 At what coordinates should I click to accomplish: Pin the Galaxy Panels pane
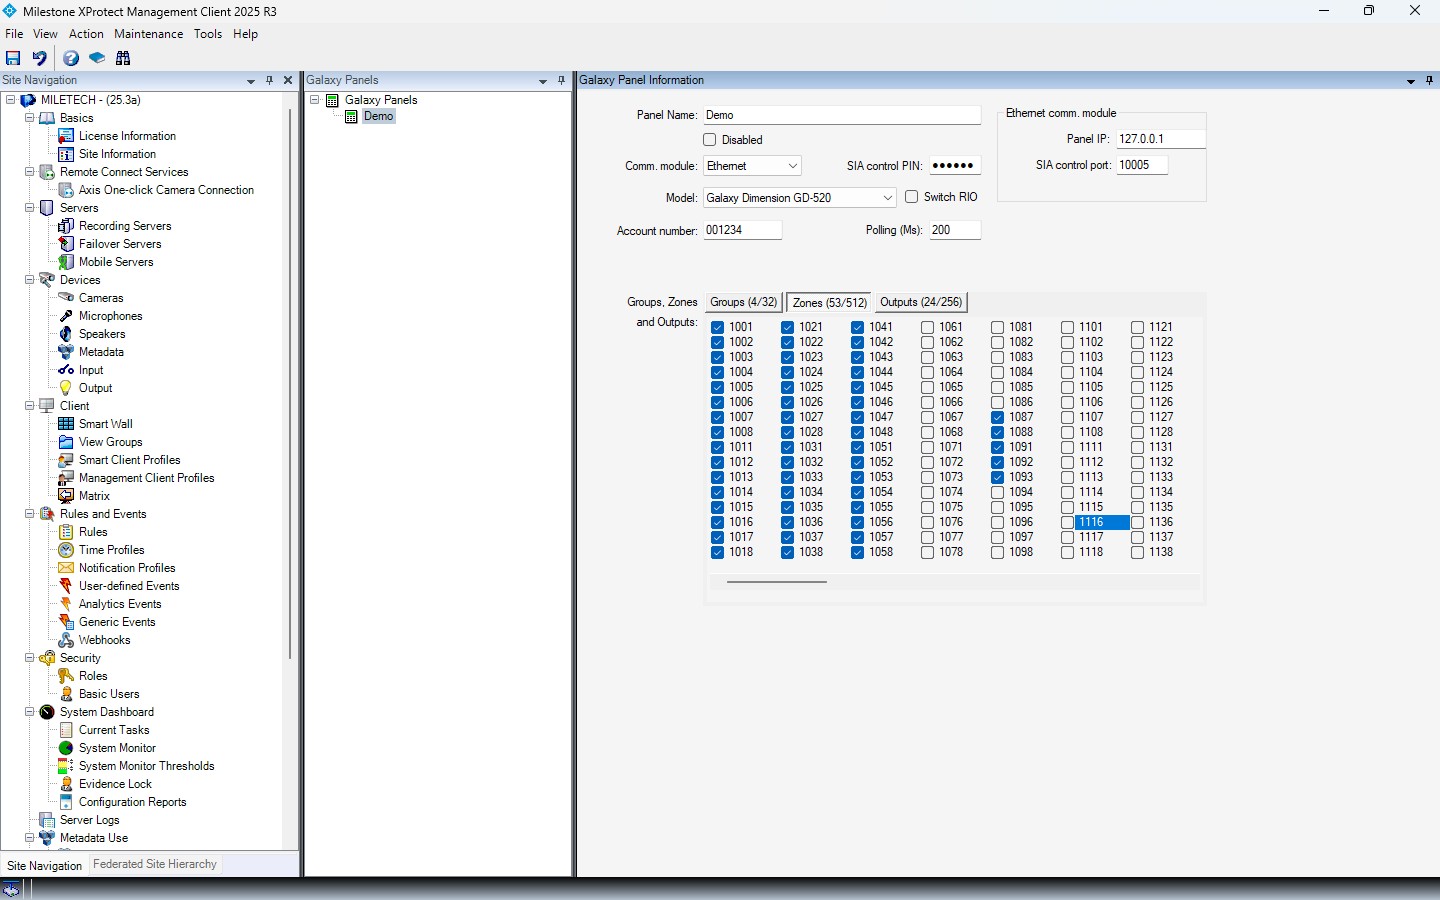561,80
